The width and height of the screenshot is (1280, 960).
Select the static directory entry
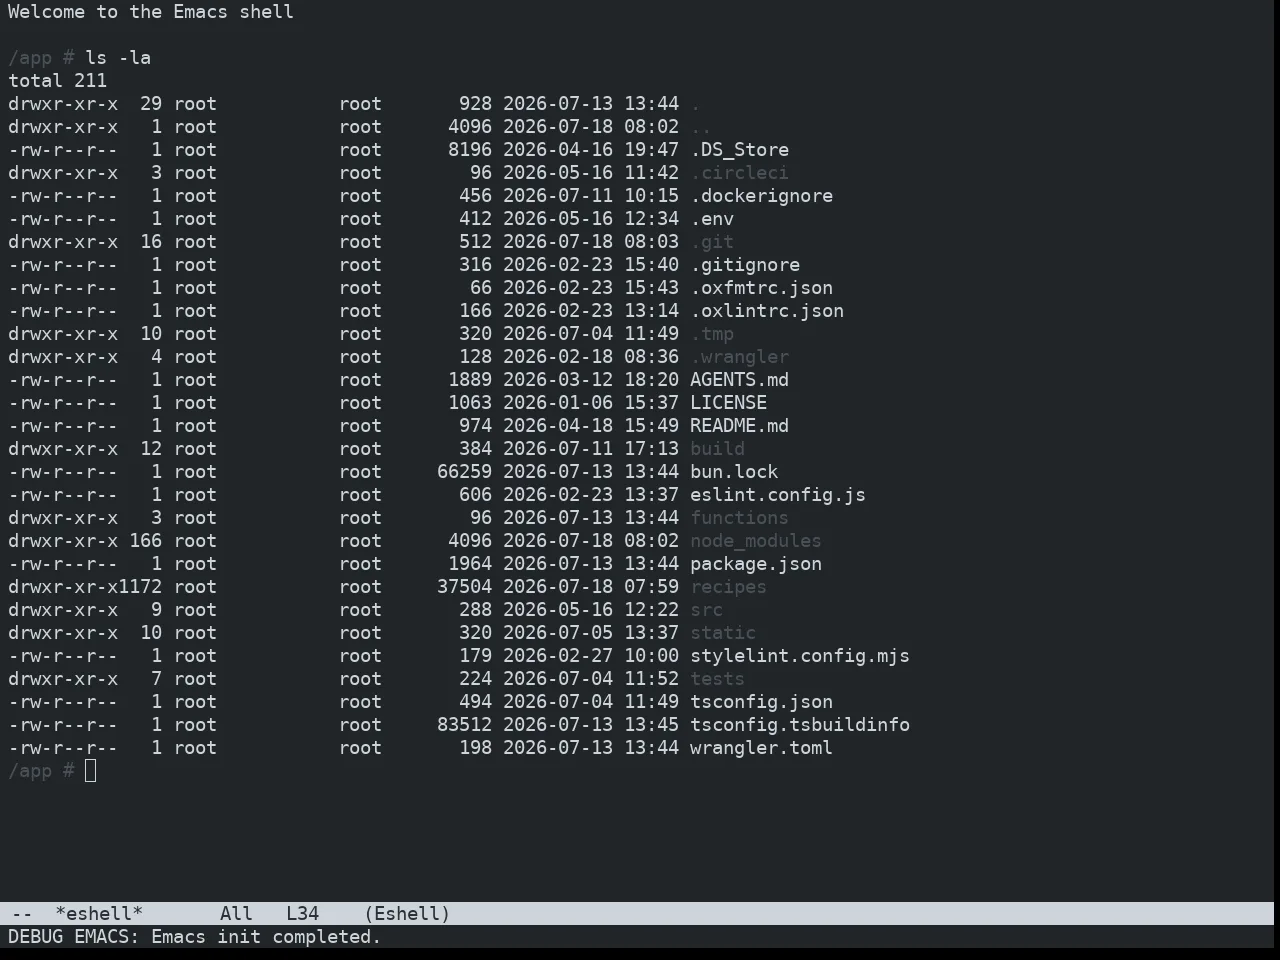click(723, 633)
